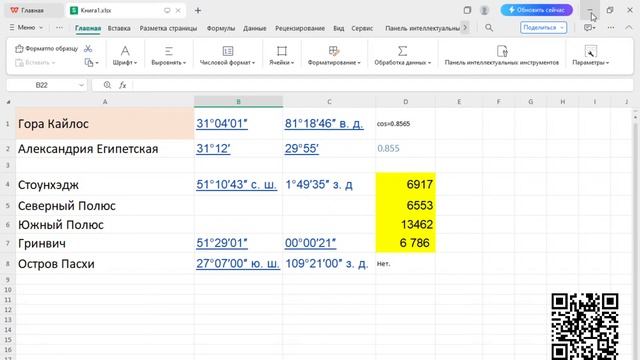Switch to the Рецензирование tab
Viewport: 640px width, 360px height.
[300, 28]
